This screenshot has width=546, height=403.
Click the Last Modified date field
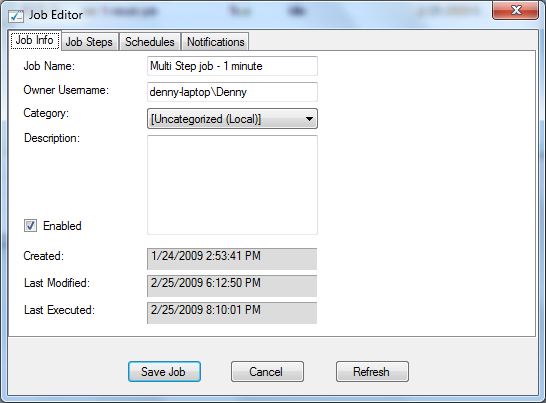coord(232,286)
